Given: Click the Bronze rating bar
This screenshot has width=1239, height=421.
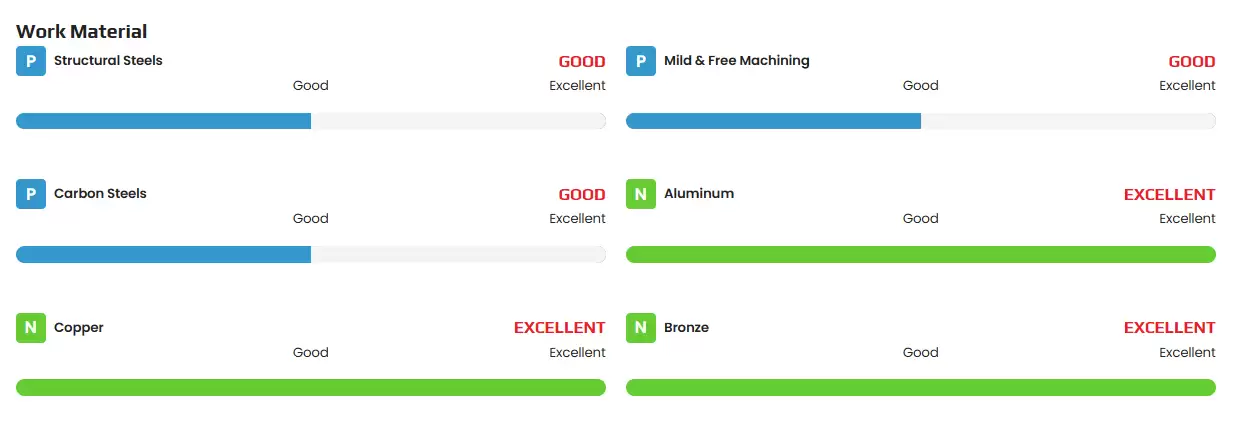Looking at the screenshot, I should [920, 387].
